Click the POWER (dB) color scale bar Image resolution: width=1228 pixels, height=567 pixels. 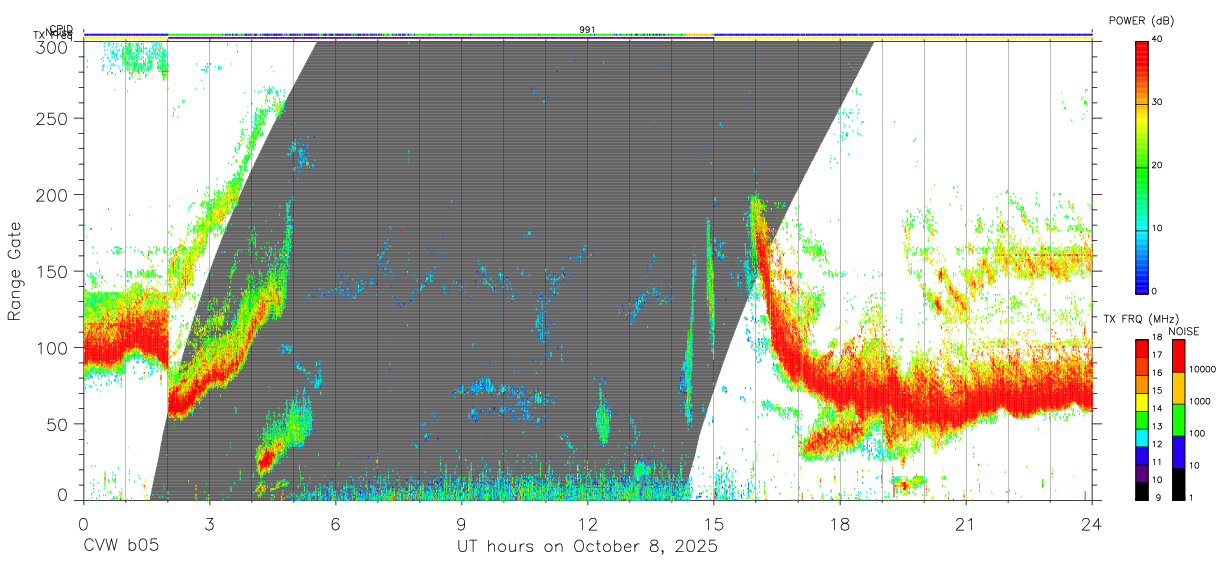click(1142, 166)
